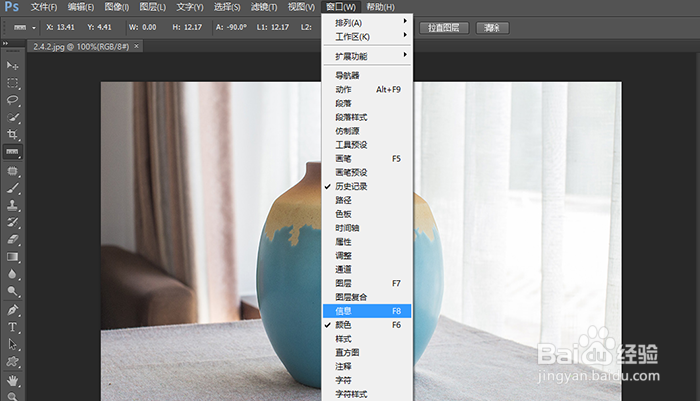The height and width of the screenshot is (401, 700).
Task: Open the 文件(F) menu
Action: click(44, 7)
